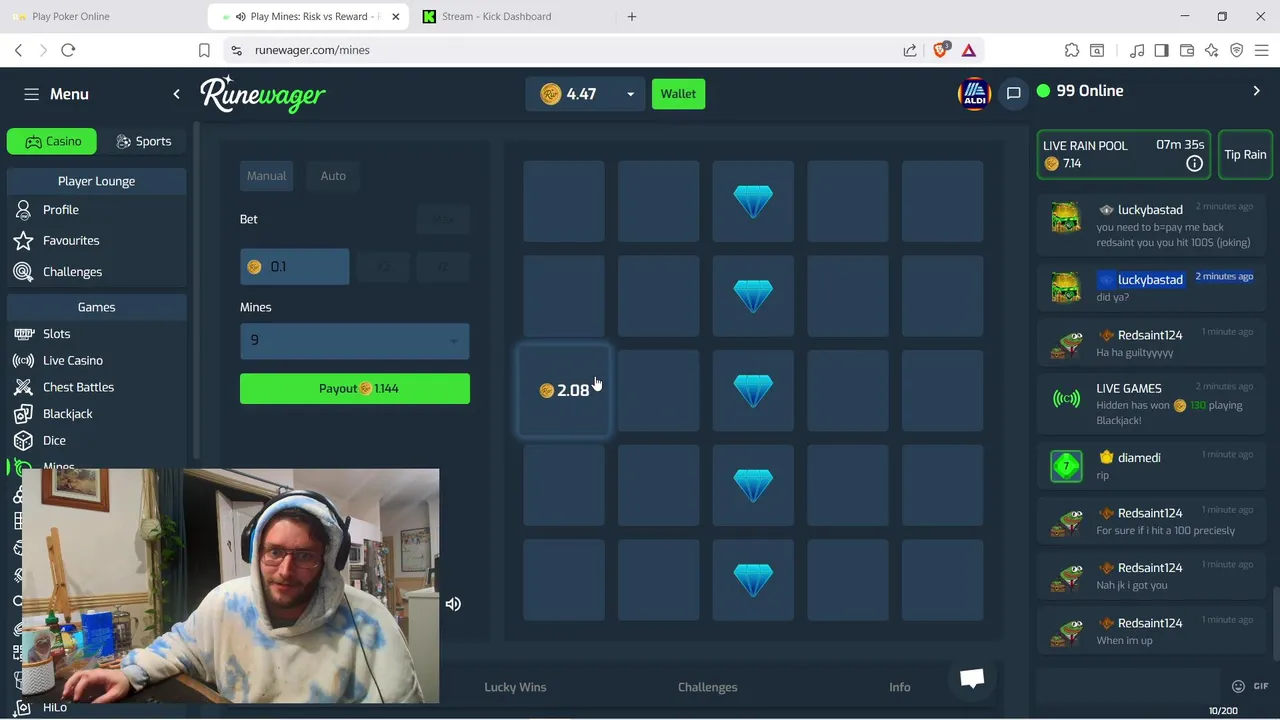Click the Live Games broadcast icon in chat
Viewport: 1280px width, 720px height.
[x=1066, y=399]
